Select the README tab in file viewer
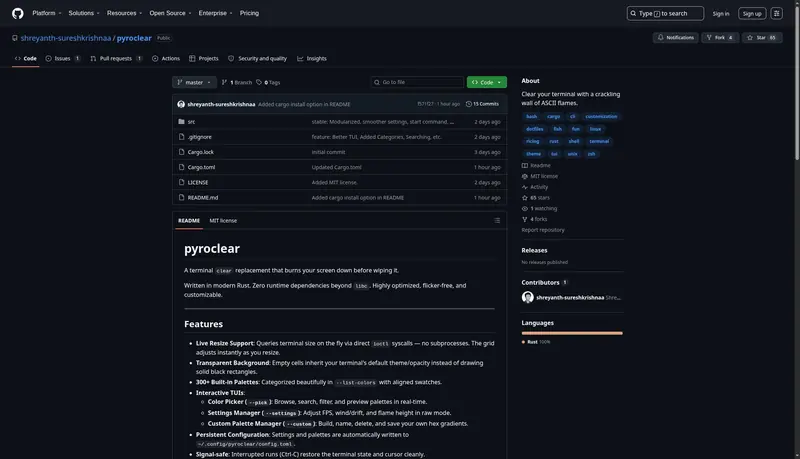 (189, 221)
